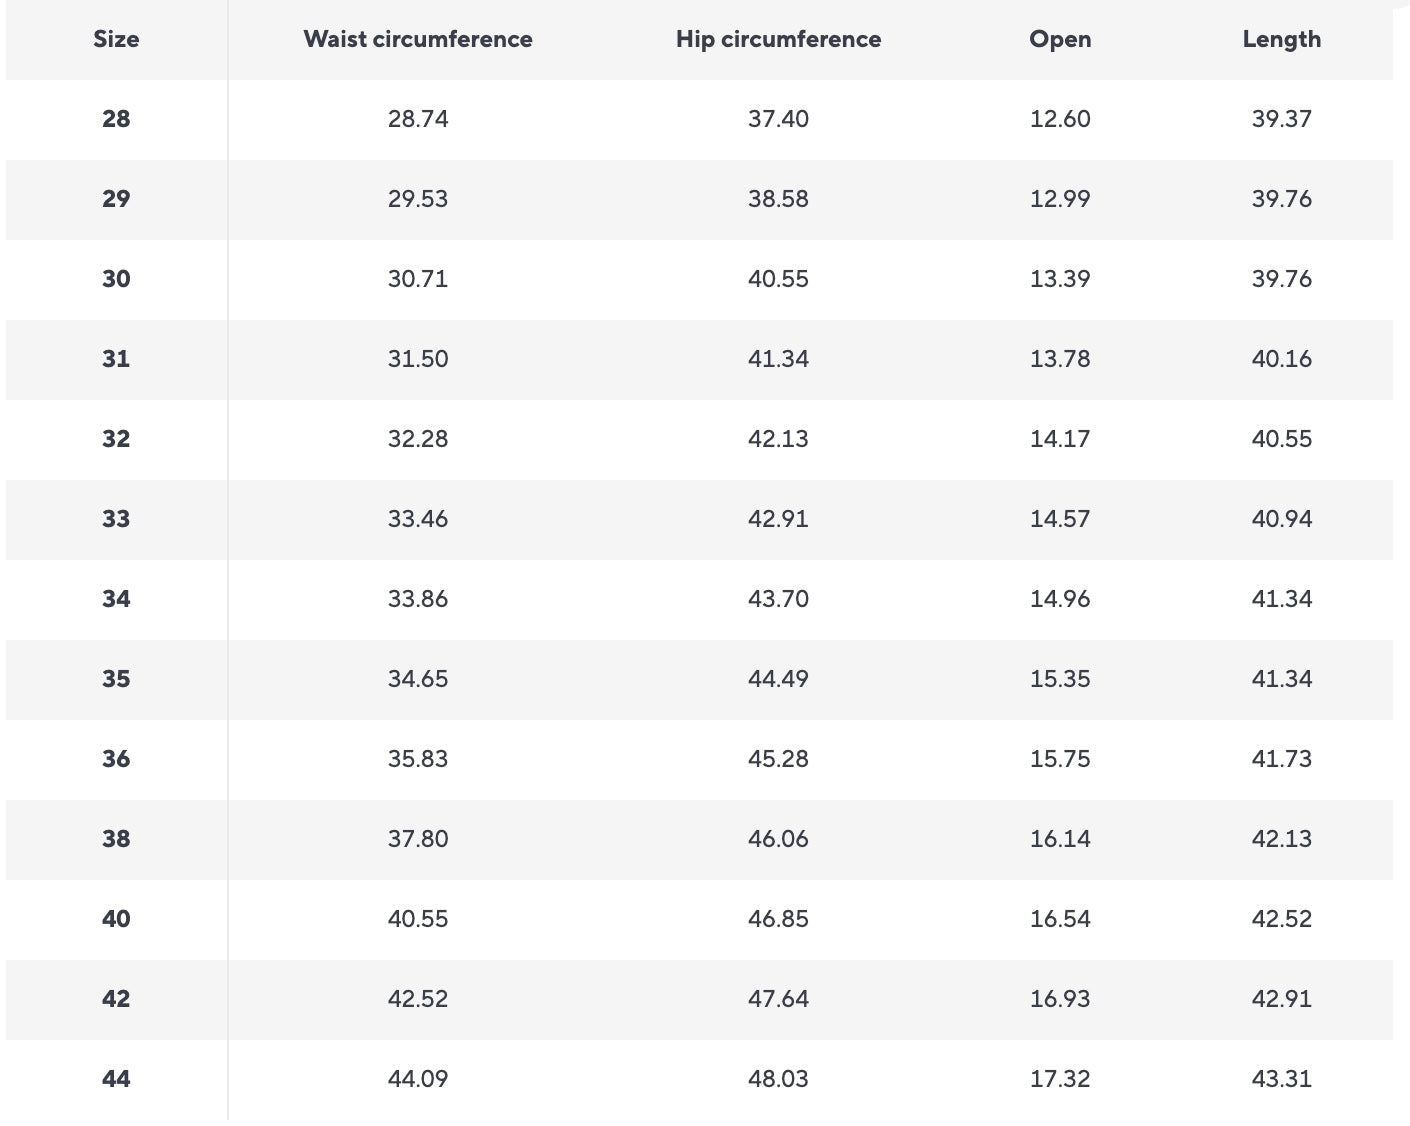This screenshot has height=1126, width=1410.
Task: Select size 30 in the Size column
Action: pyautogui.click(x=116, y=279)
